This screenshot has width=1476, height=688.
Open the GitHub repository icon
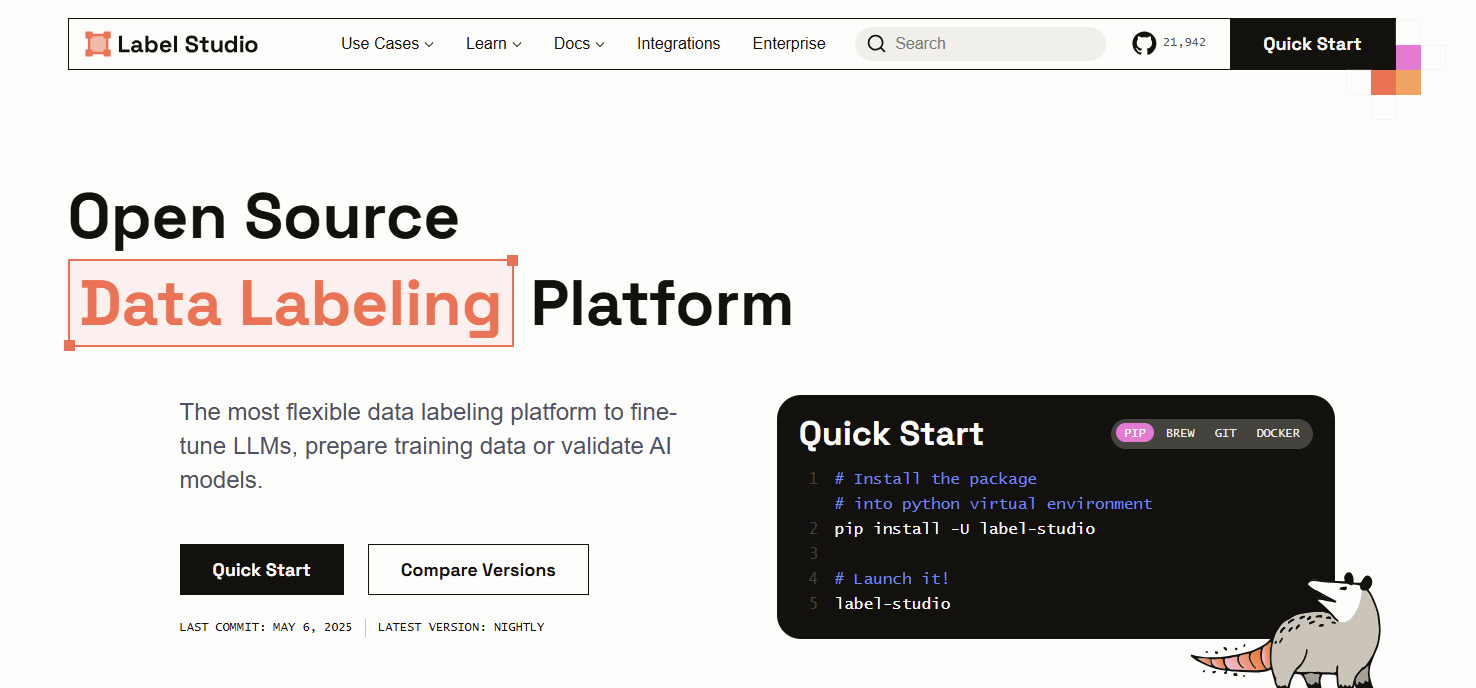click(1144, 43)
